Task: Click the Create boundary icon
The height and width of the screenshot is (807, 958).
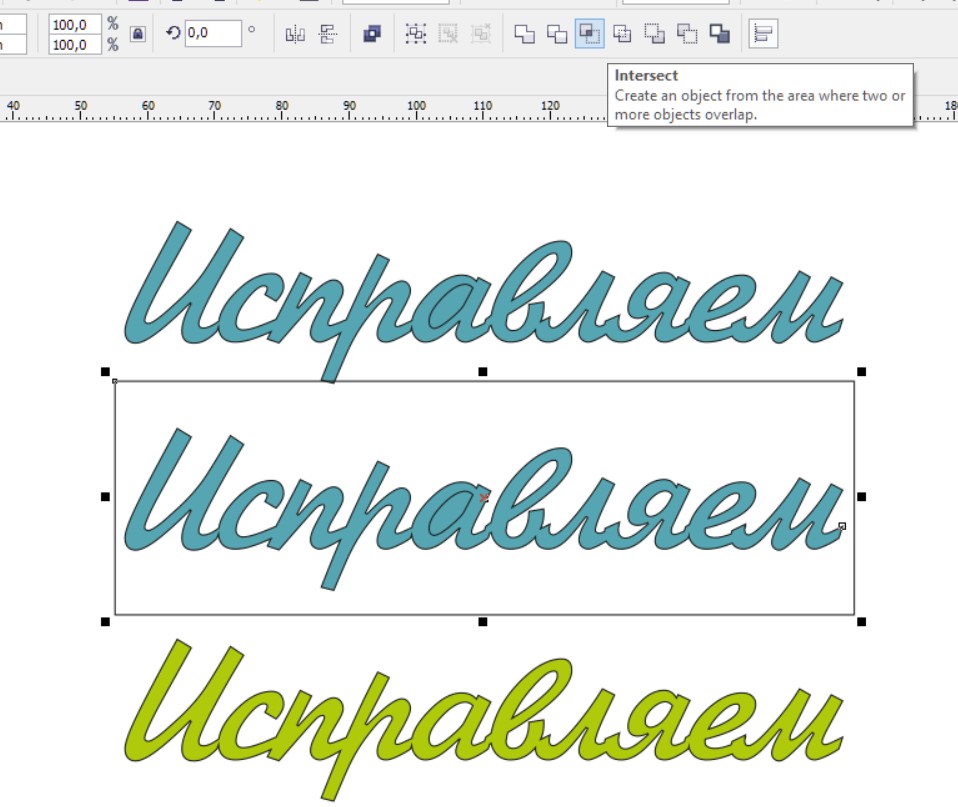Action: tap(720, 34)
